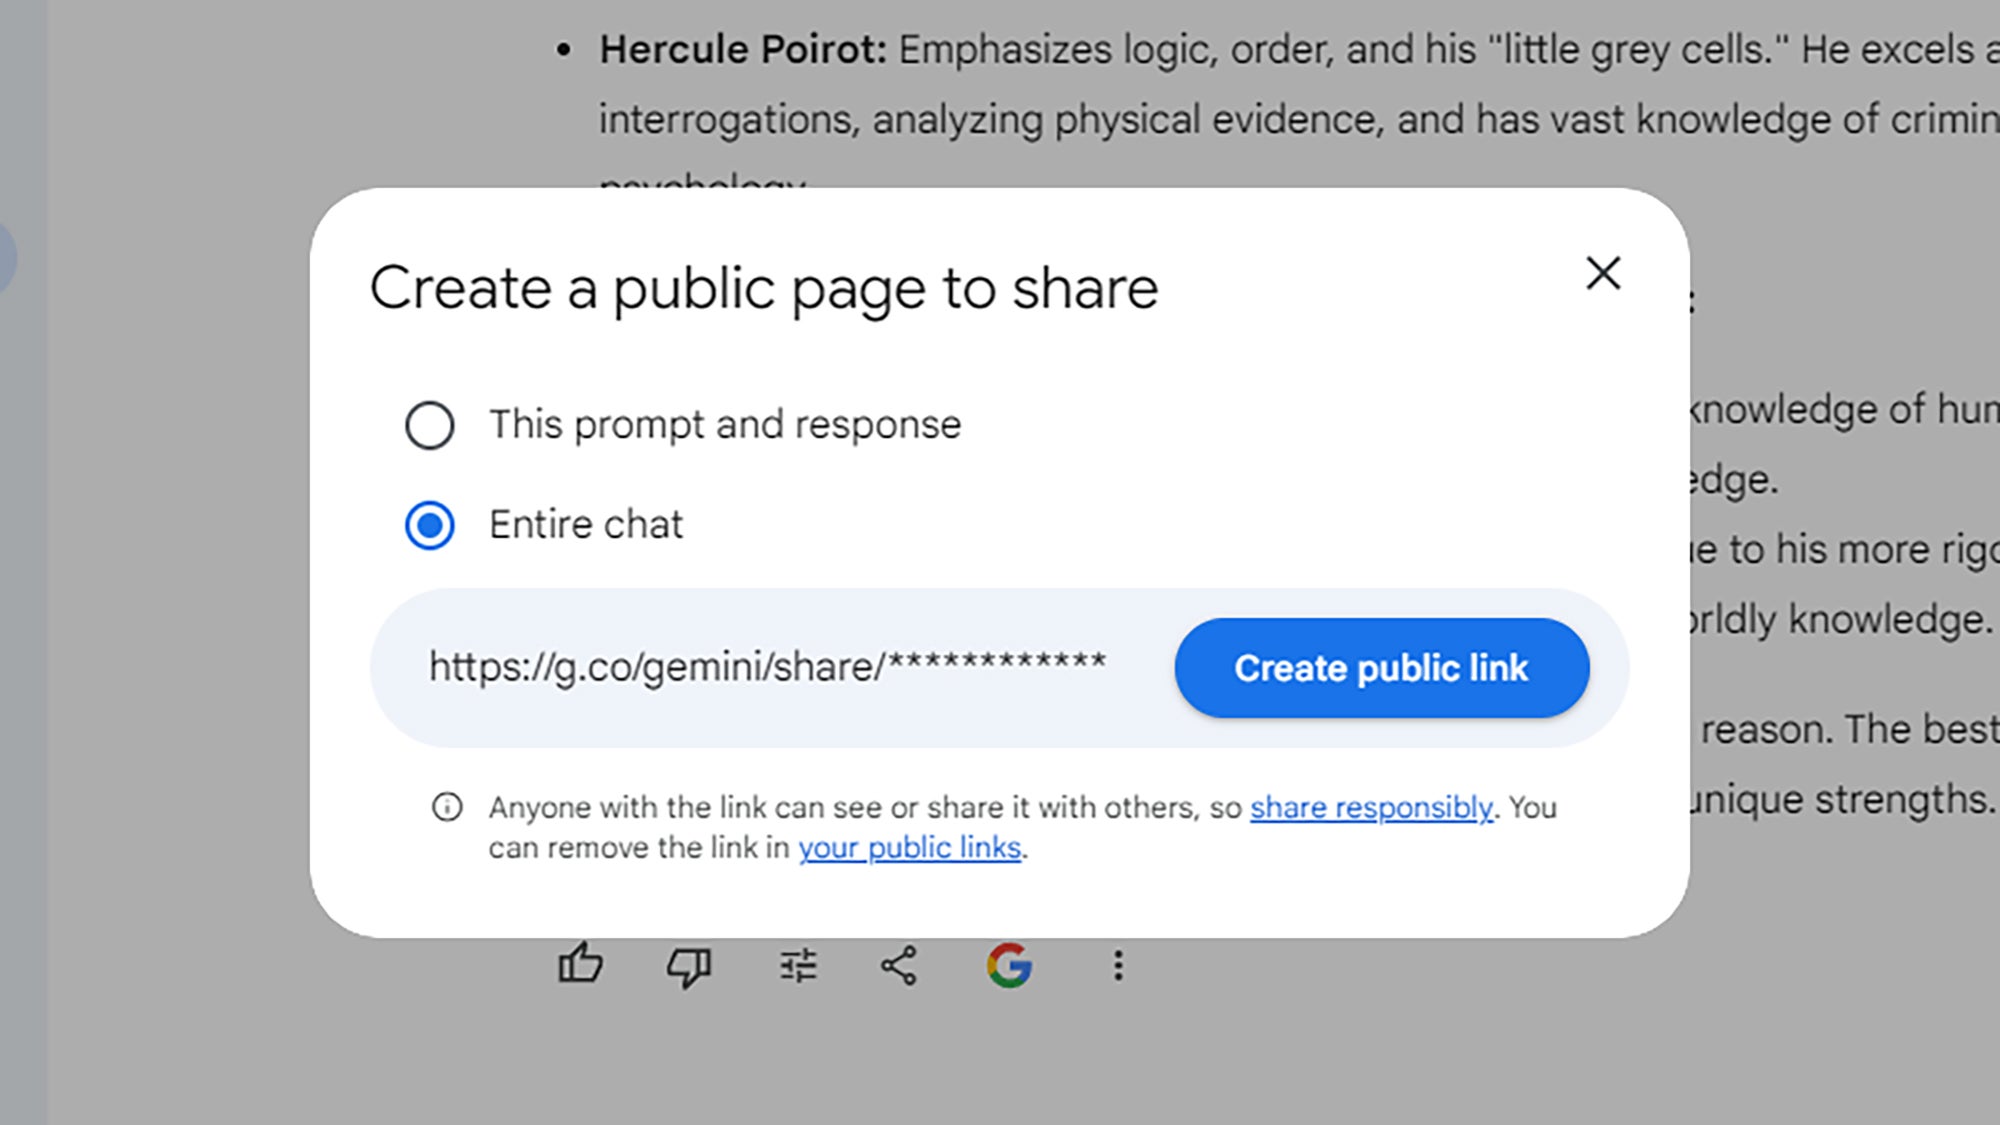Click the Entire chat label text
Screen dimensions: 2000x1125
pyautogui.click(x=586, y=525)
